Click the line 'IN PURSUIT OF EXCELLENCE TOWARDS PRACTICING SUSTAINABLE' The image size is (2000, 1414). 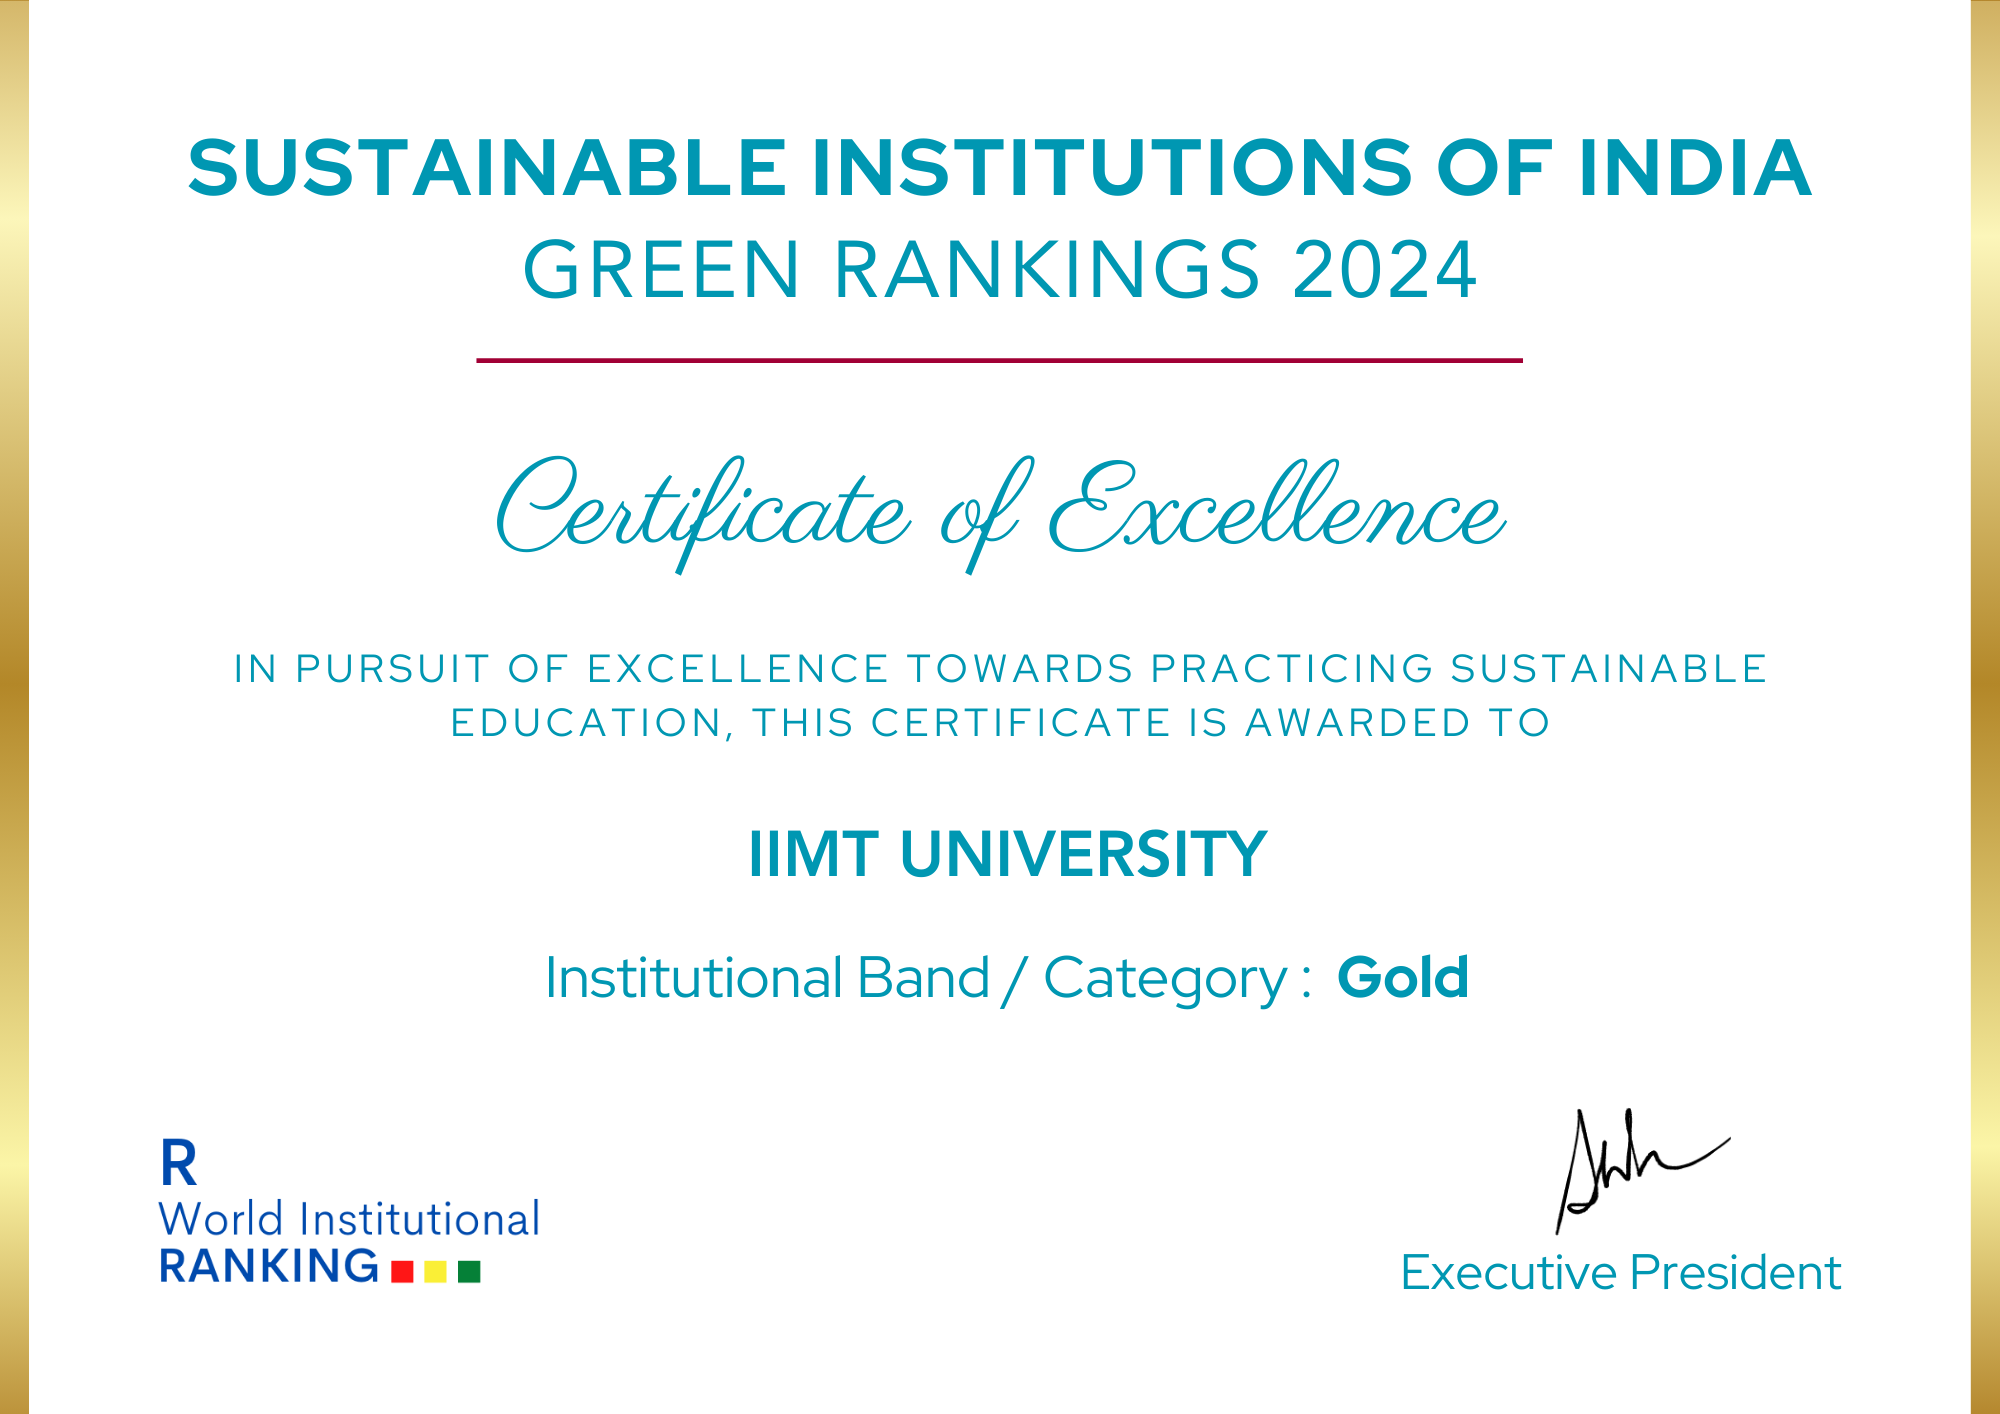click(x=1000, y=669)
